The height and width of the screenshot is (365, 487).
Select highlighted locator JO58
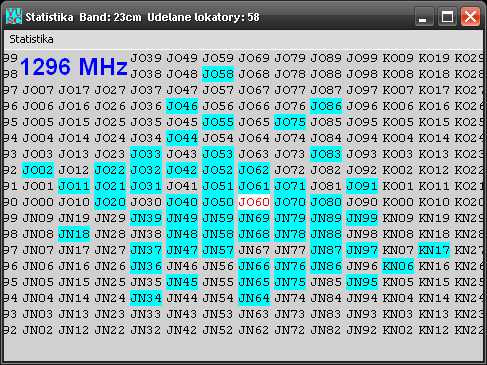[x=218, y=74]
